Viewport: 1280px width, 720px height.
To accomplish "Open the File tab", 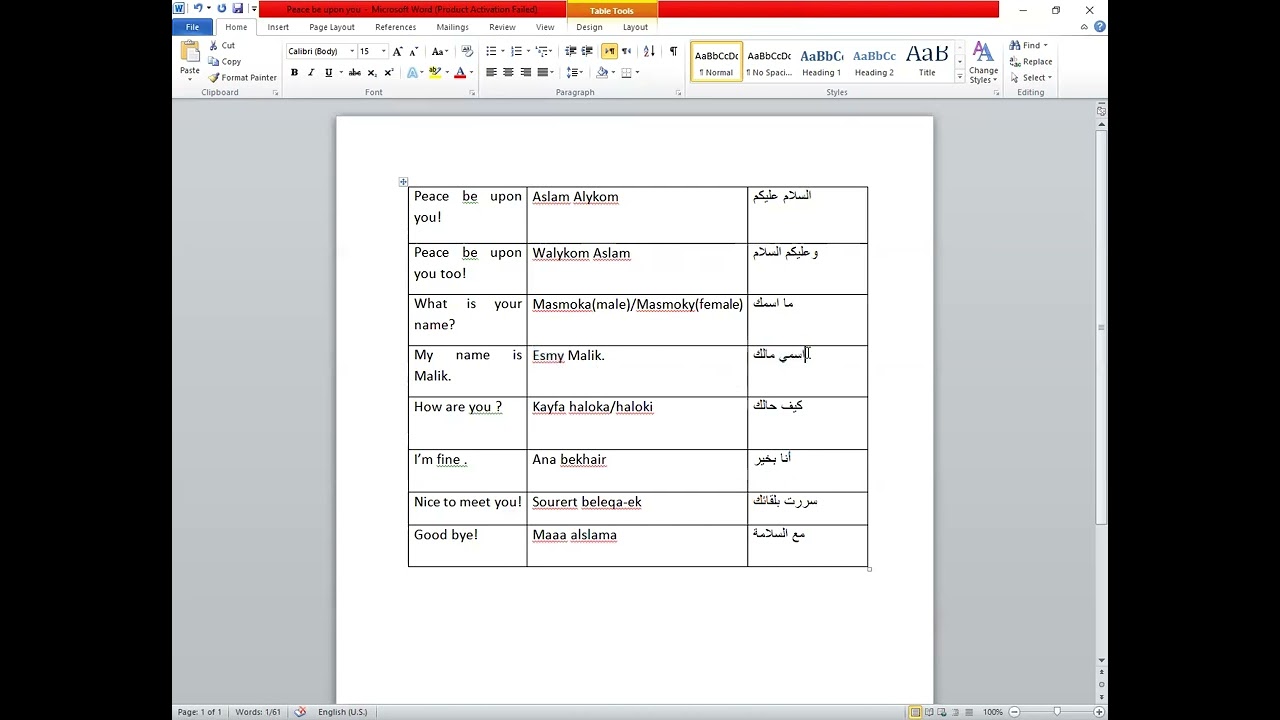I will point(192,27).
